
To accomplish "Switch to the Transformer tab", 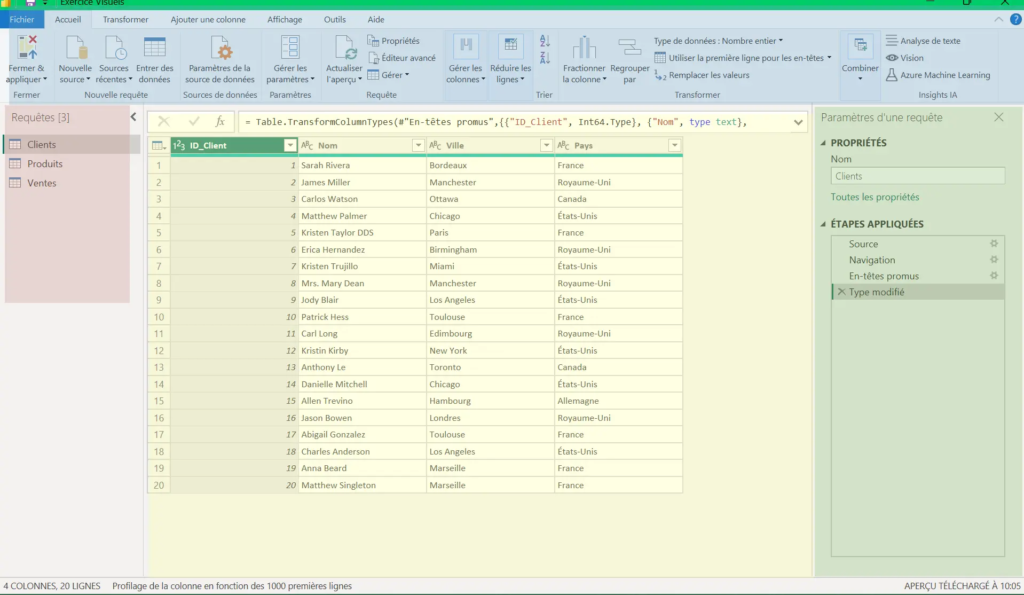I will tap(125, 19).
